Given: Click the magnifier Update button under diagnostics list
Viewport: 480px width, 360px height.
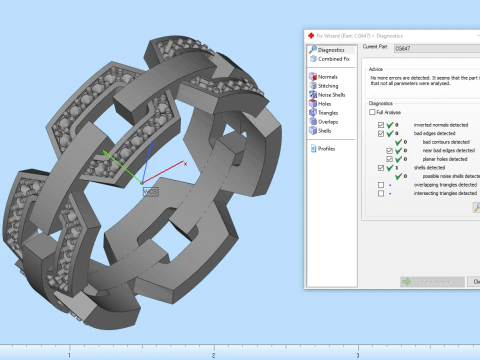Looking at the screenshot, I should [476, 208].
